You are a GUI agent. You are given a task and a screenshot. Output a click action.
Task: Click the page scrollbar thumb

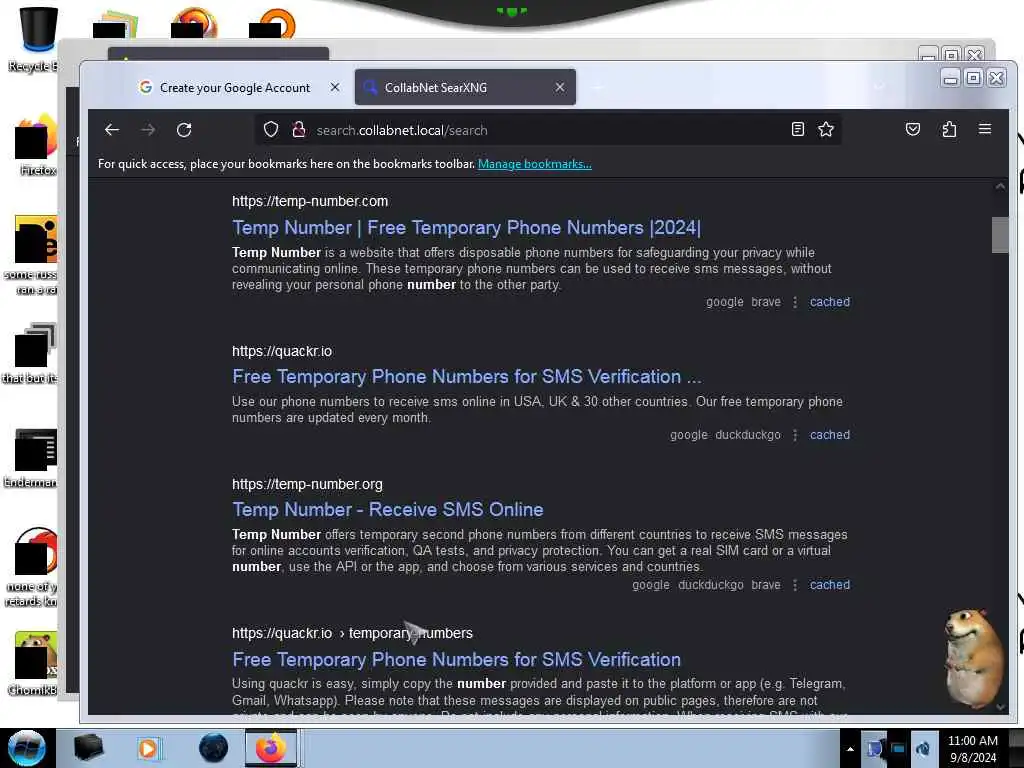1000,234
